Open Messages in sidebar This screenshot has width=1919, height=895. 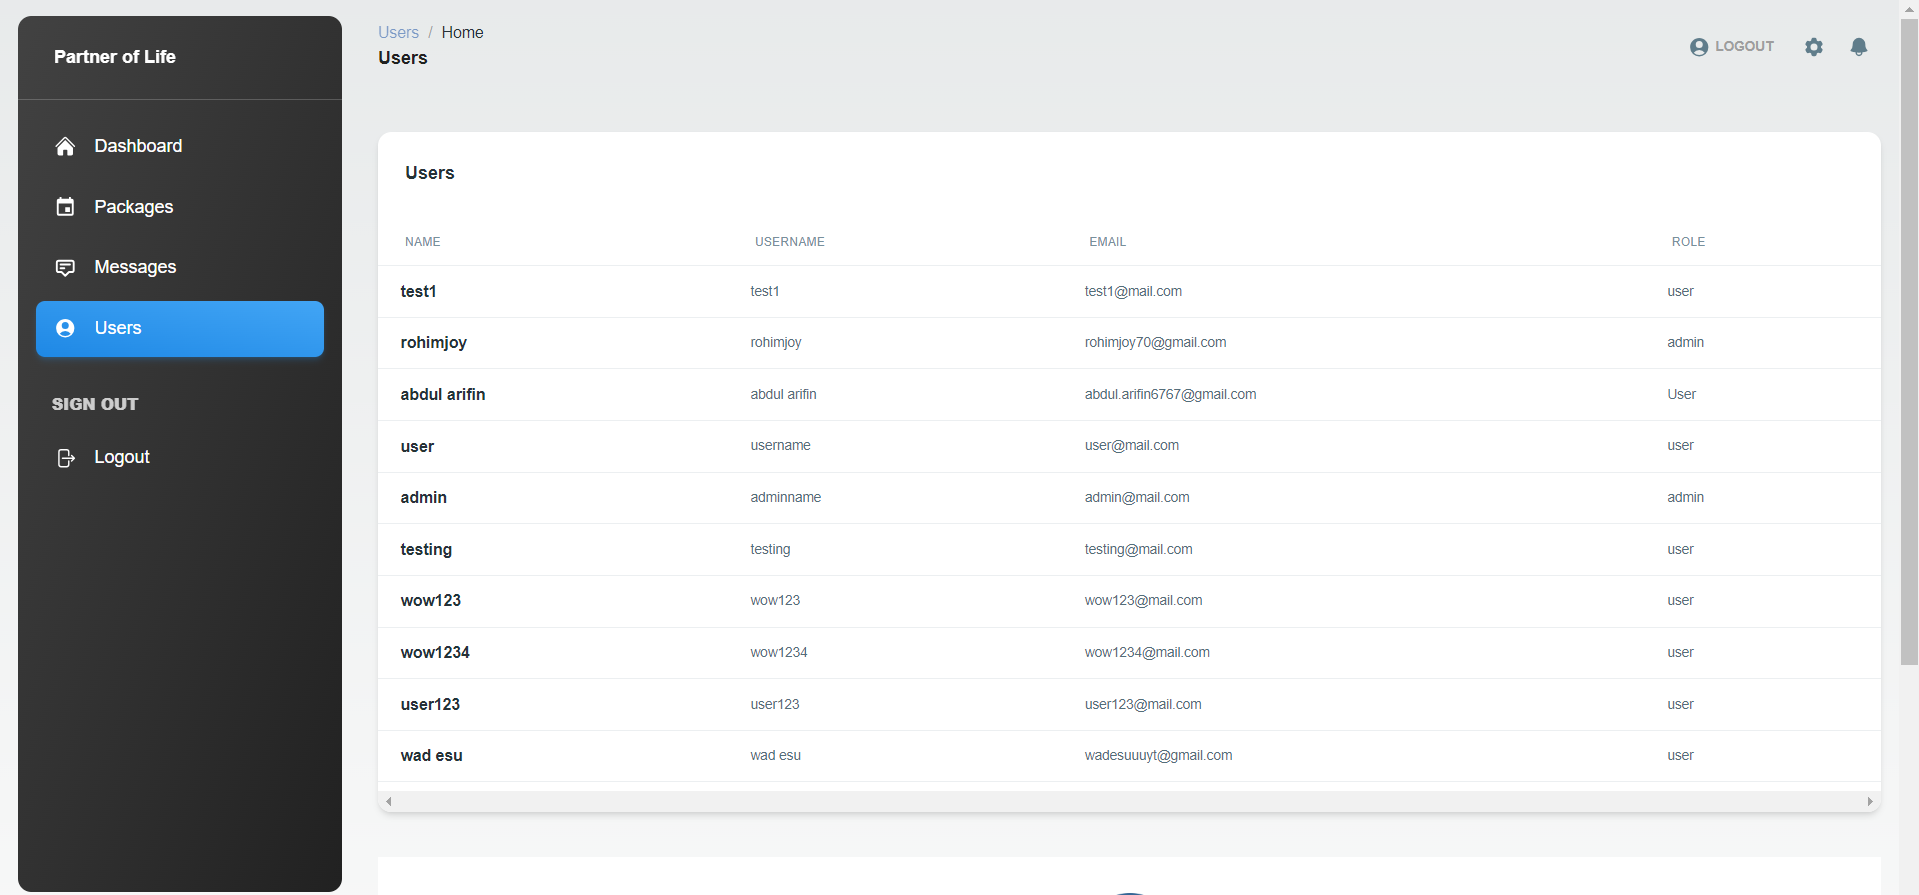[180, 267]
